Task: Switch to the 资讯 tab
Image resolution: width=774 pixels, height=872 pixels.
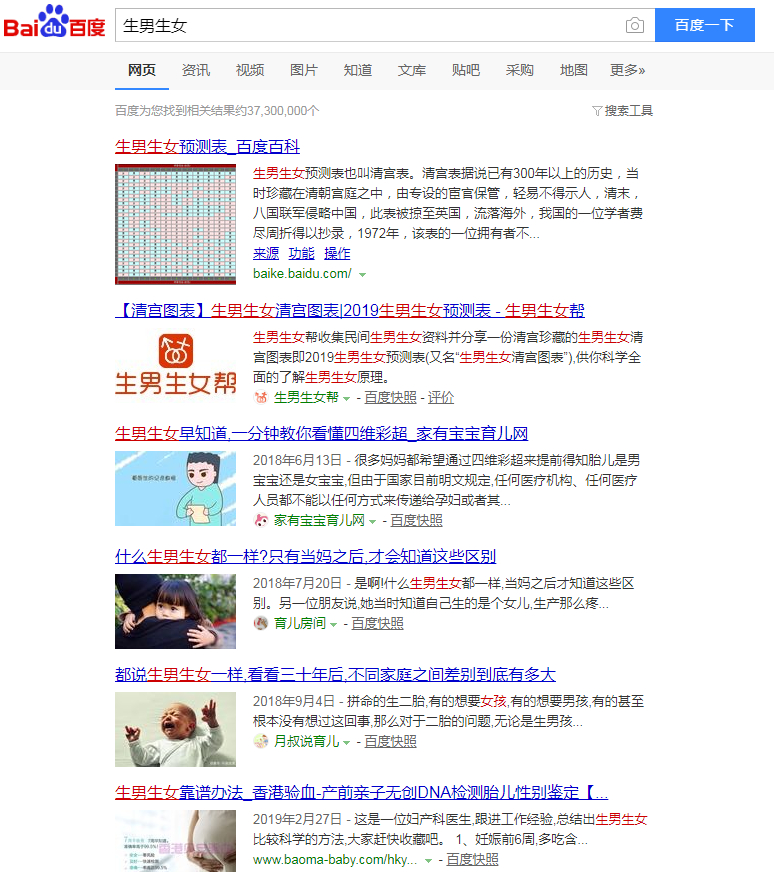Action: [196, 71]
